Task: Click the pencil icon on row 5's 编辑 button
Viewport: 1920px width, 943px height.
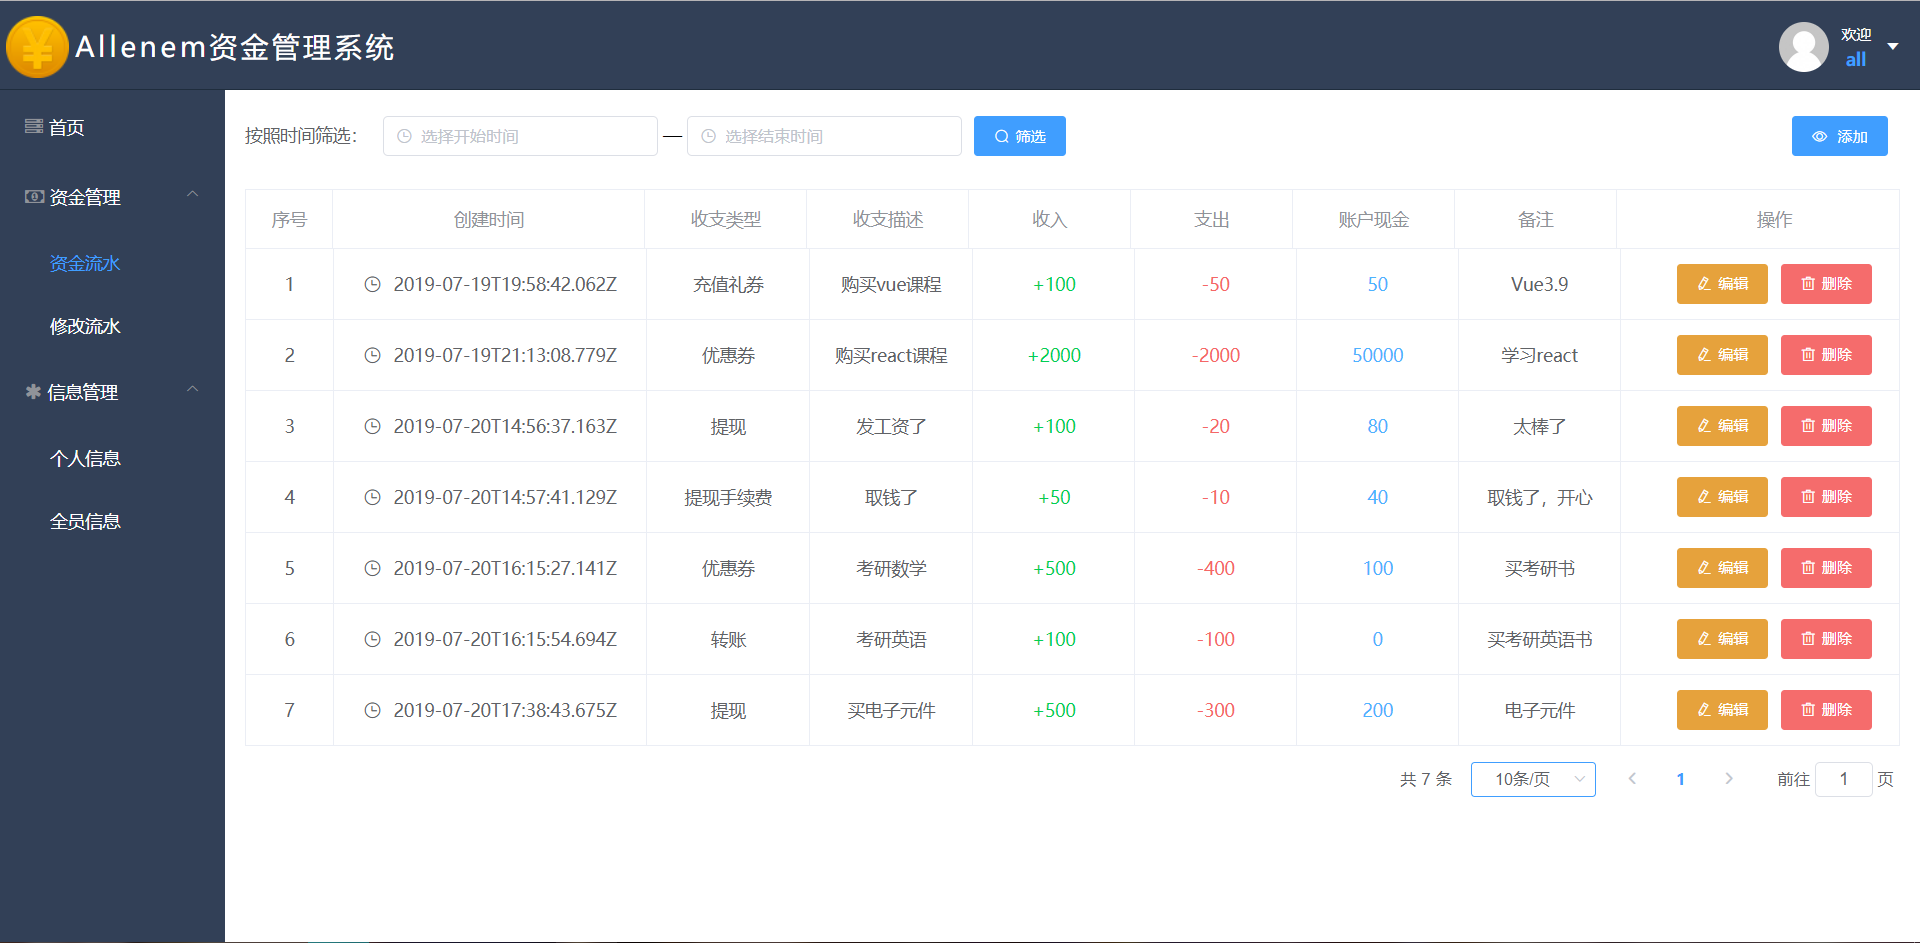Action: [x=1702, y=568]
